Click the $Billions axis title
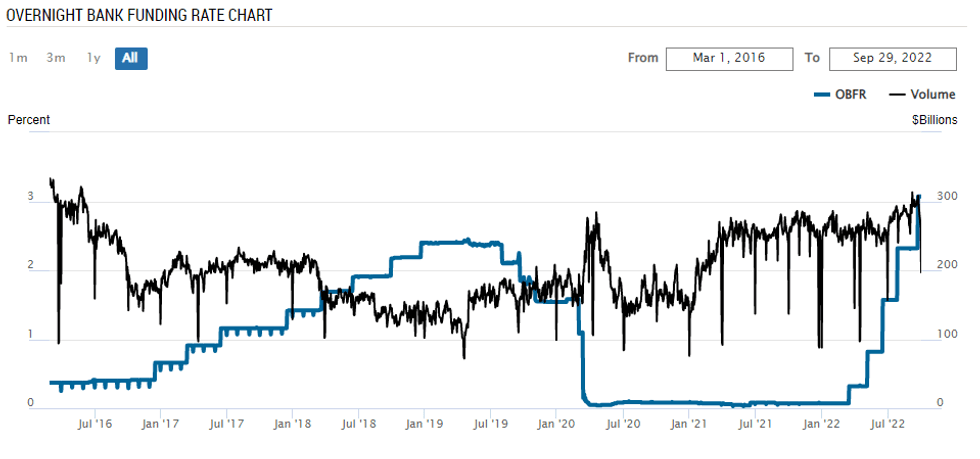 [x=935, y=120]
